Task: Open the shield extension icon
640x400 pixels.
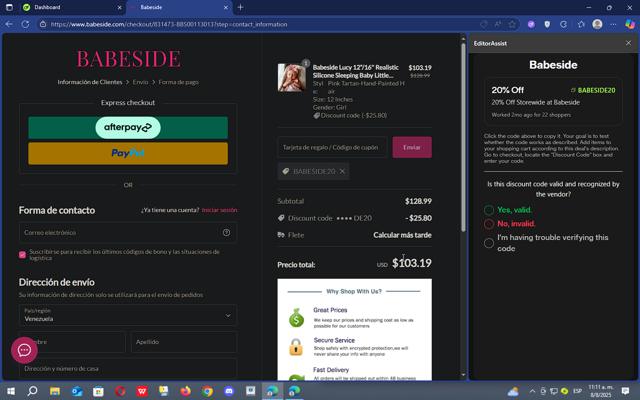Action: click(x=547, y=24)
